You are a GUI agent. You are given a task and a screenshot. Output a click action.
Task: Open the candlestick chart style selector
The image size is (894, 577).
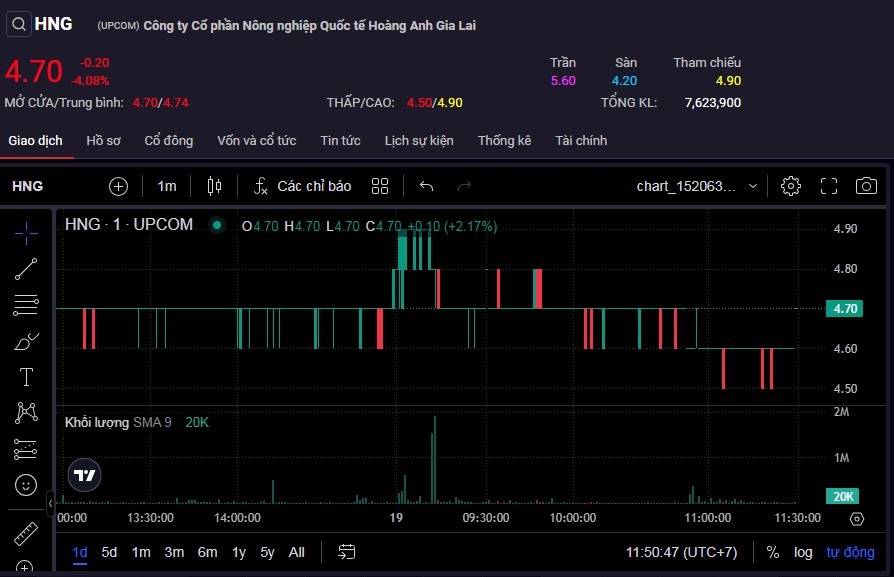[213, 186]
